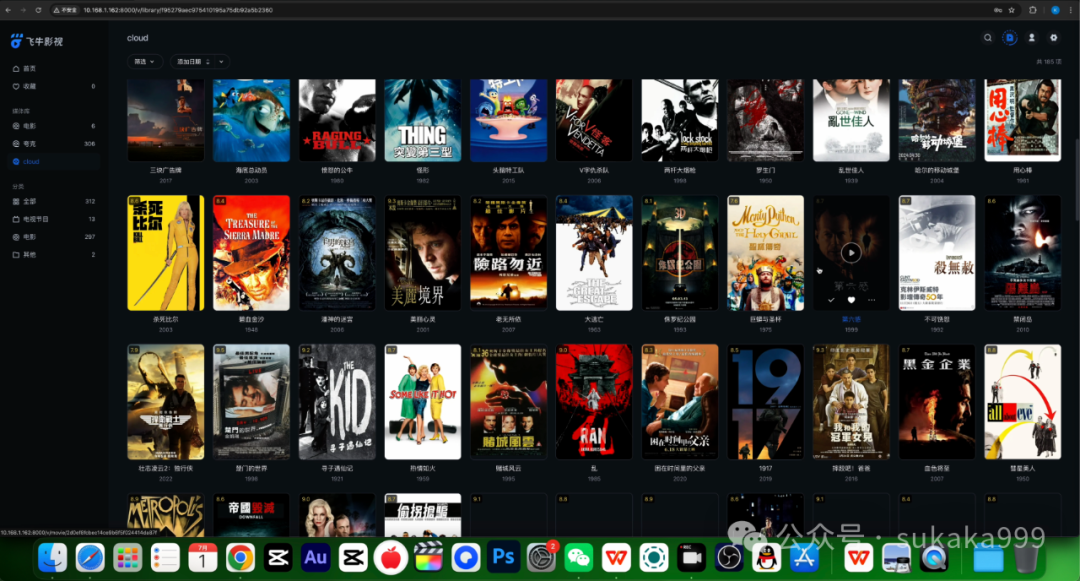
Task: Open WeChat from the dock
Action: 579,558
